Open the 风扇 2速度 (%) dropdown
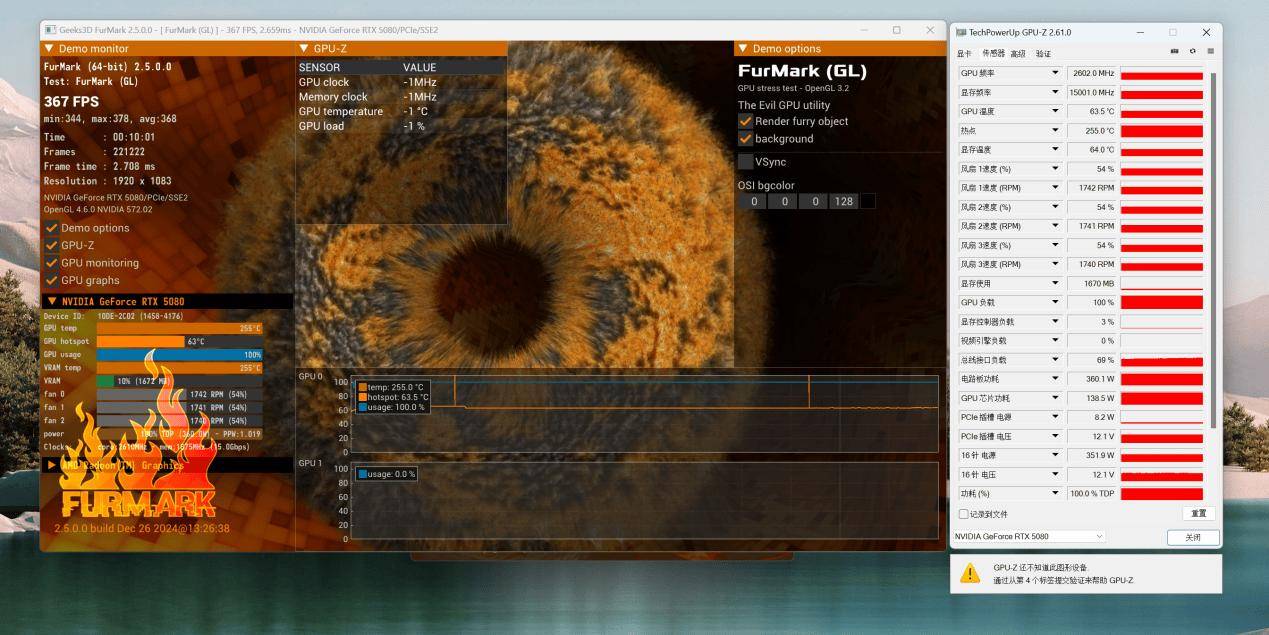 [1055, 207]
